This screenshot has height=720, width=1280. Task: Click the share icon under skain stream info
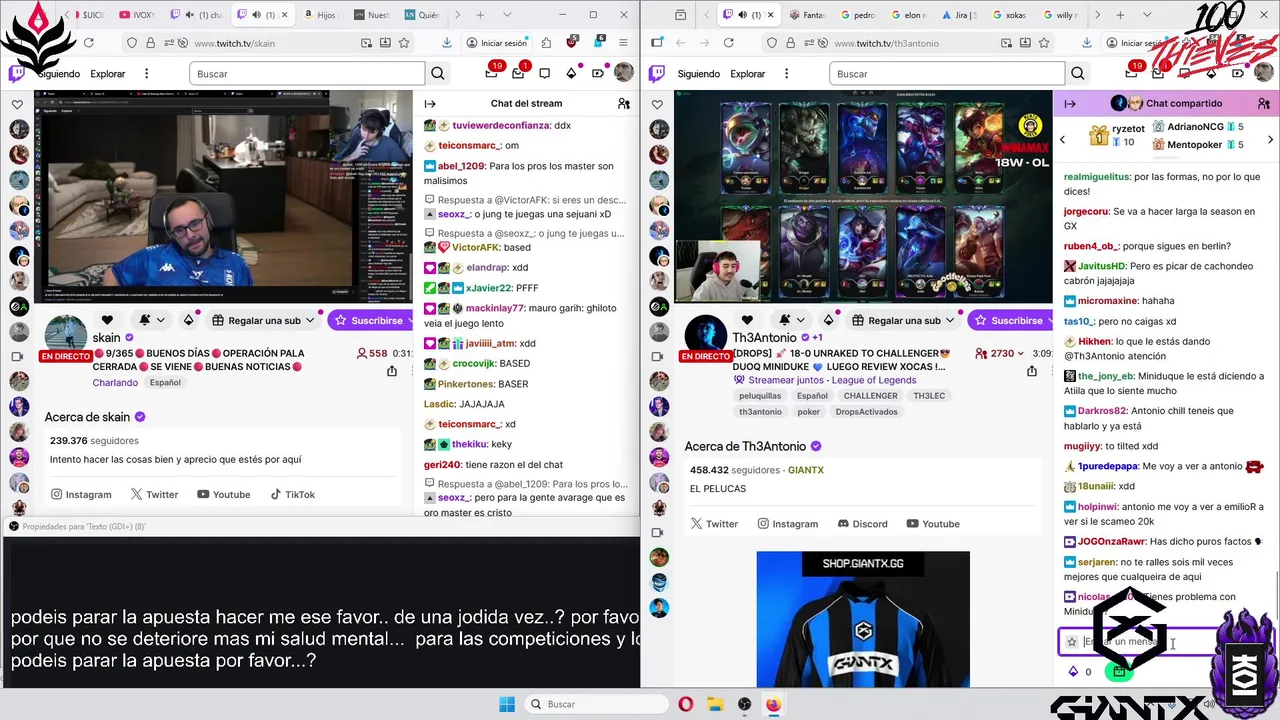point(392,371)
